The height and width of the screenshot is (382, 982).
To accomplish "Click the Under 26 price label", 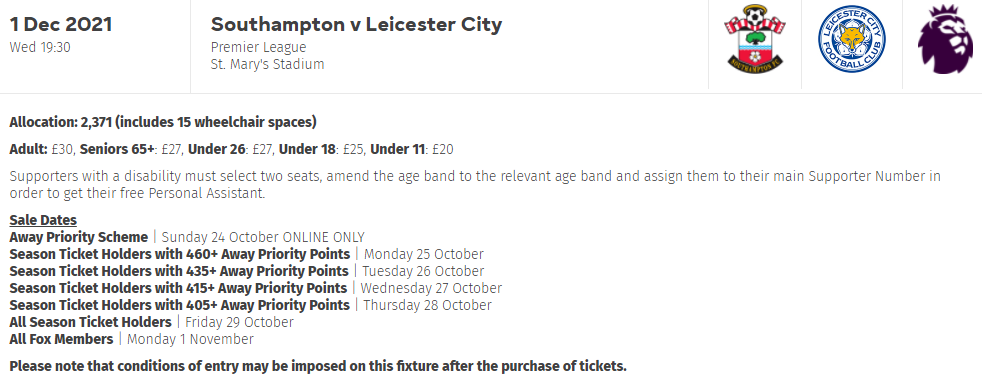I will click(x=230, y=150).
